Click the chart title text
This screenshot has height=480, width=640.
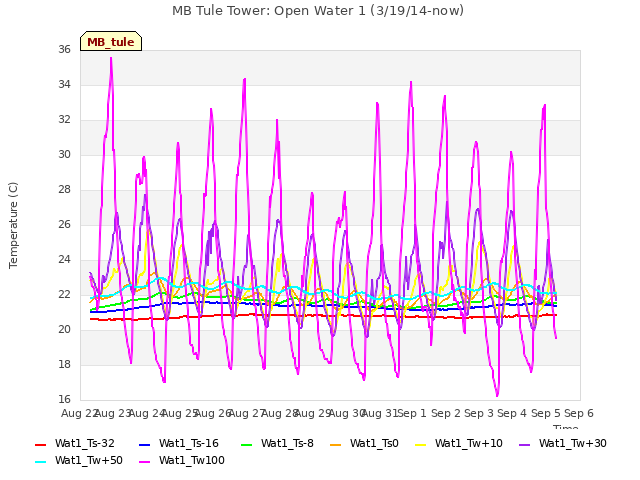318,11
